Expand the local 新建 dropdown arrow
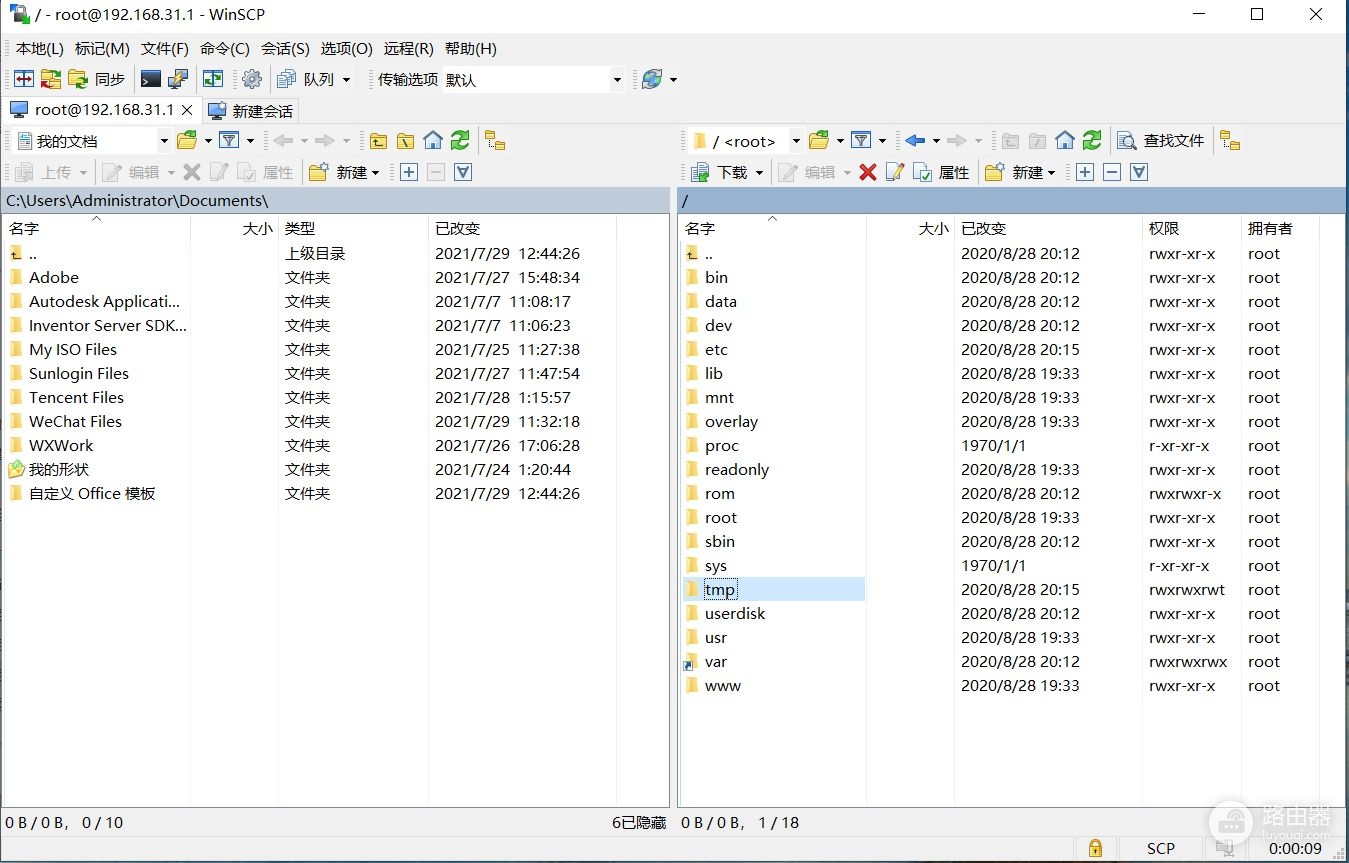 (x=376, y=172)
